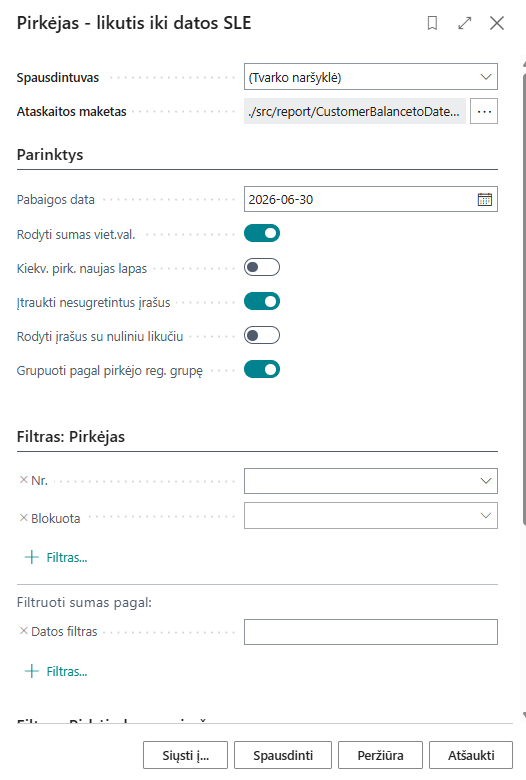This screenshot has height=780, width=526.
Task: Click the plus icon to add a Pirkėjas filter
Action: click(32, 557)
